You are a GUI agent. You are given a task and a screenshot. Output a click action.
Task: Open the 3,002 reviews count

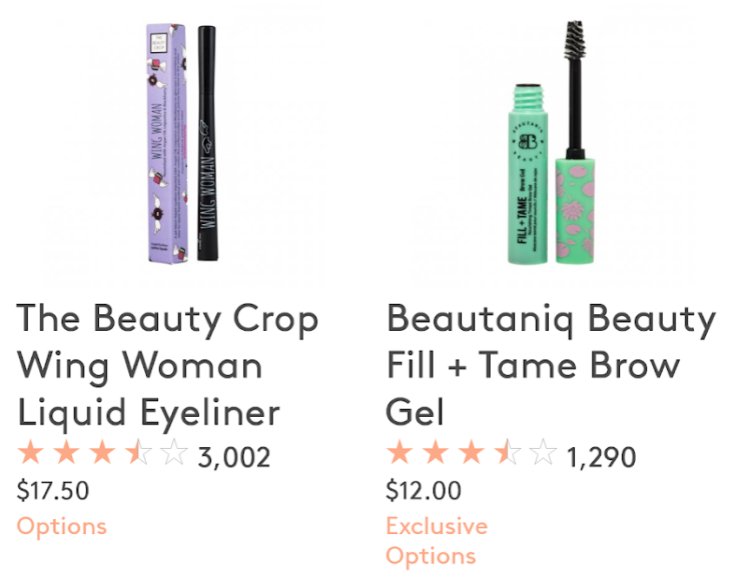[234, 457]
